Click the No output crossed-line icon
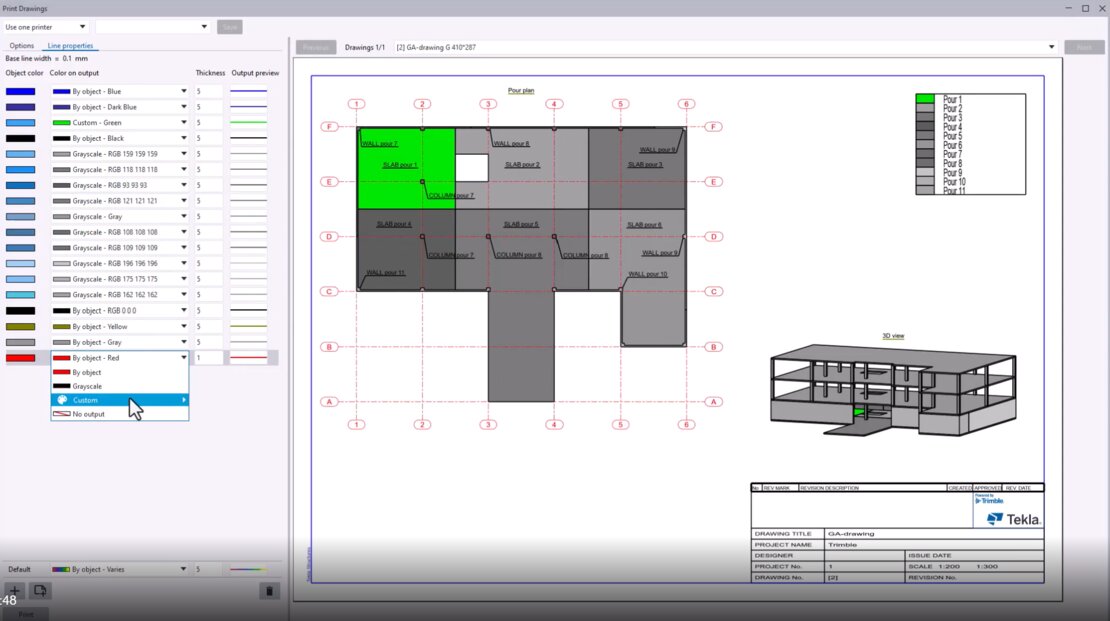This screenshot has height=621, width=1110. (x=62, y=414)
